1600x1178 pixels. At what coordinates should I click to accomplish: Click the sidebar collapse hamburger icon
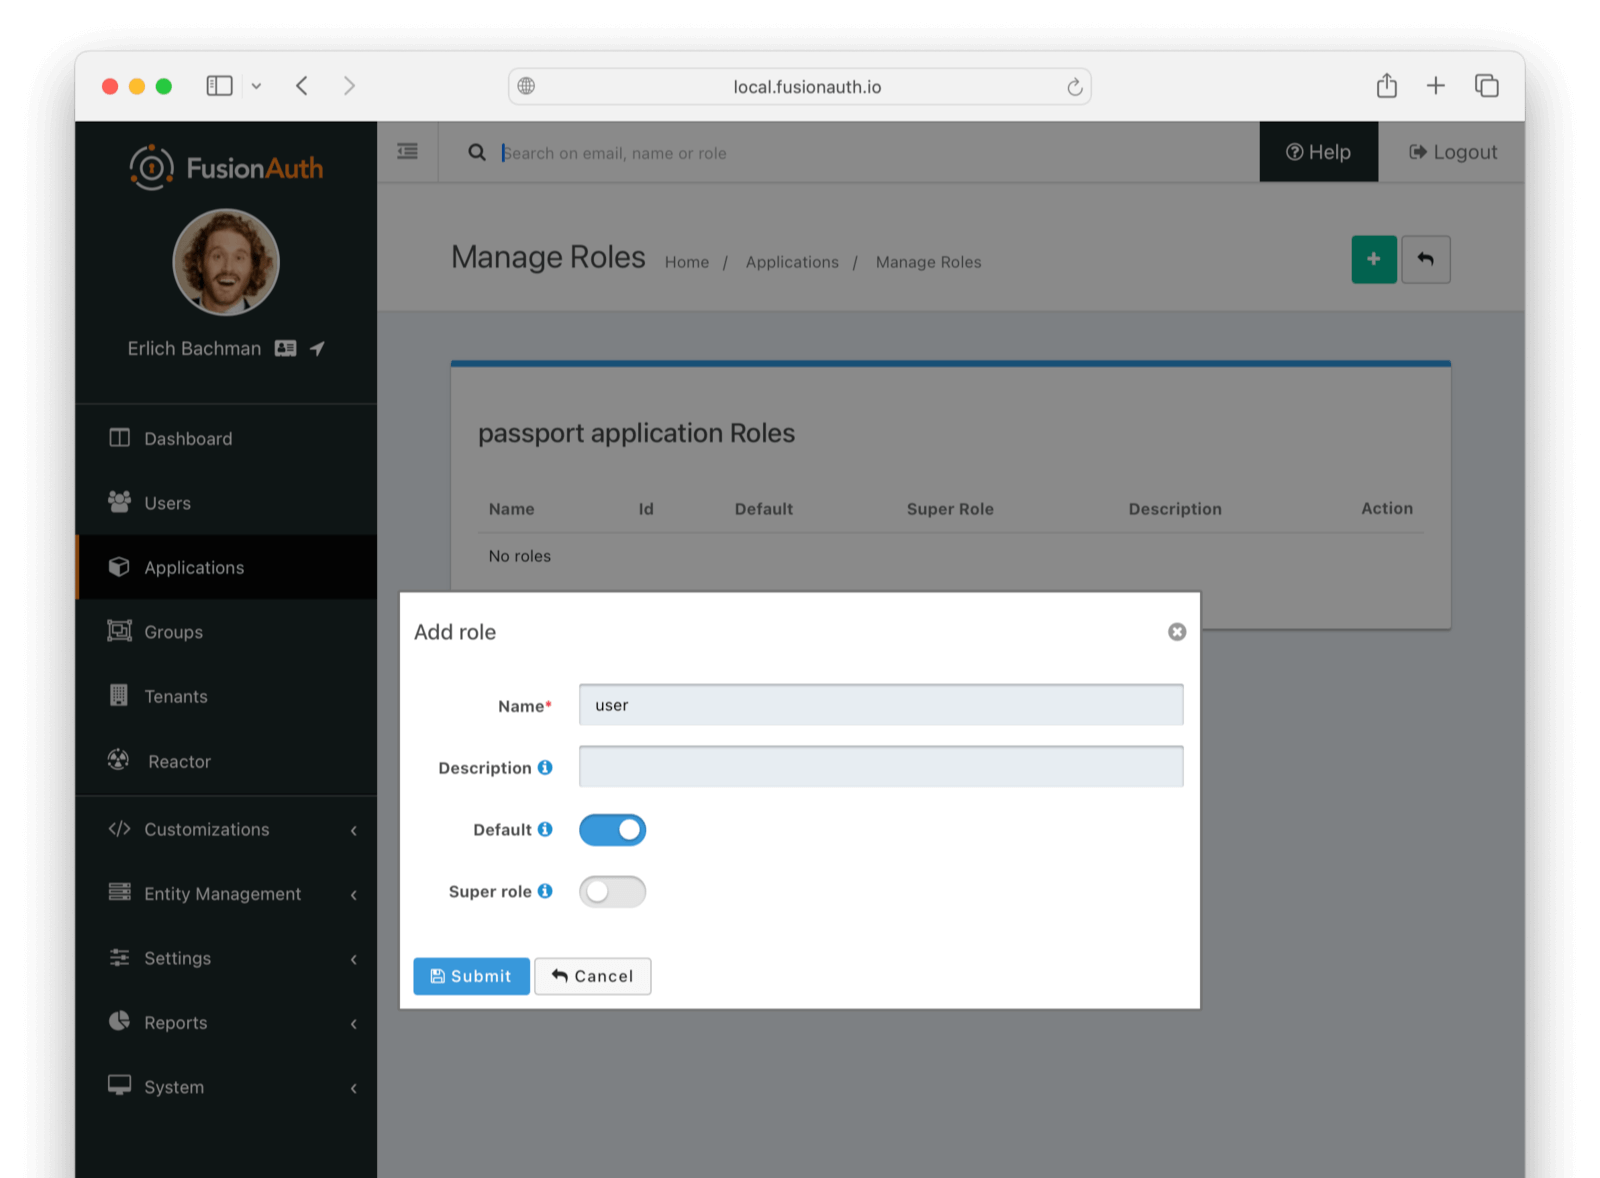[x=407, y=152]
